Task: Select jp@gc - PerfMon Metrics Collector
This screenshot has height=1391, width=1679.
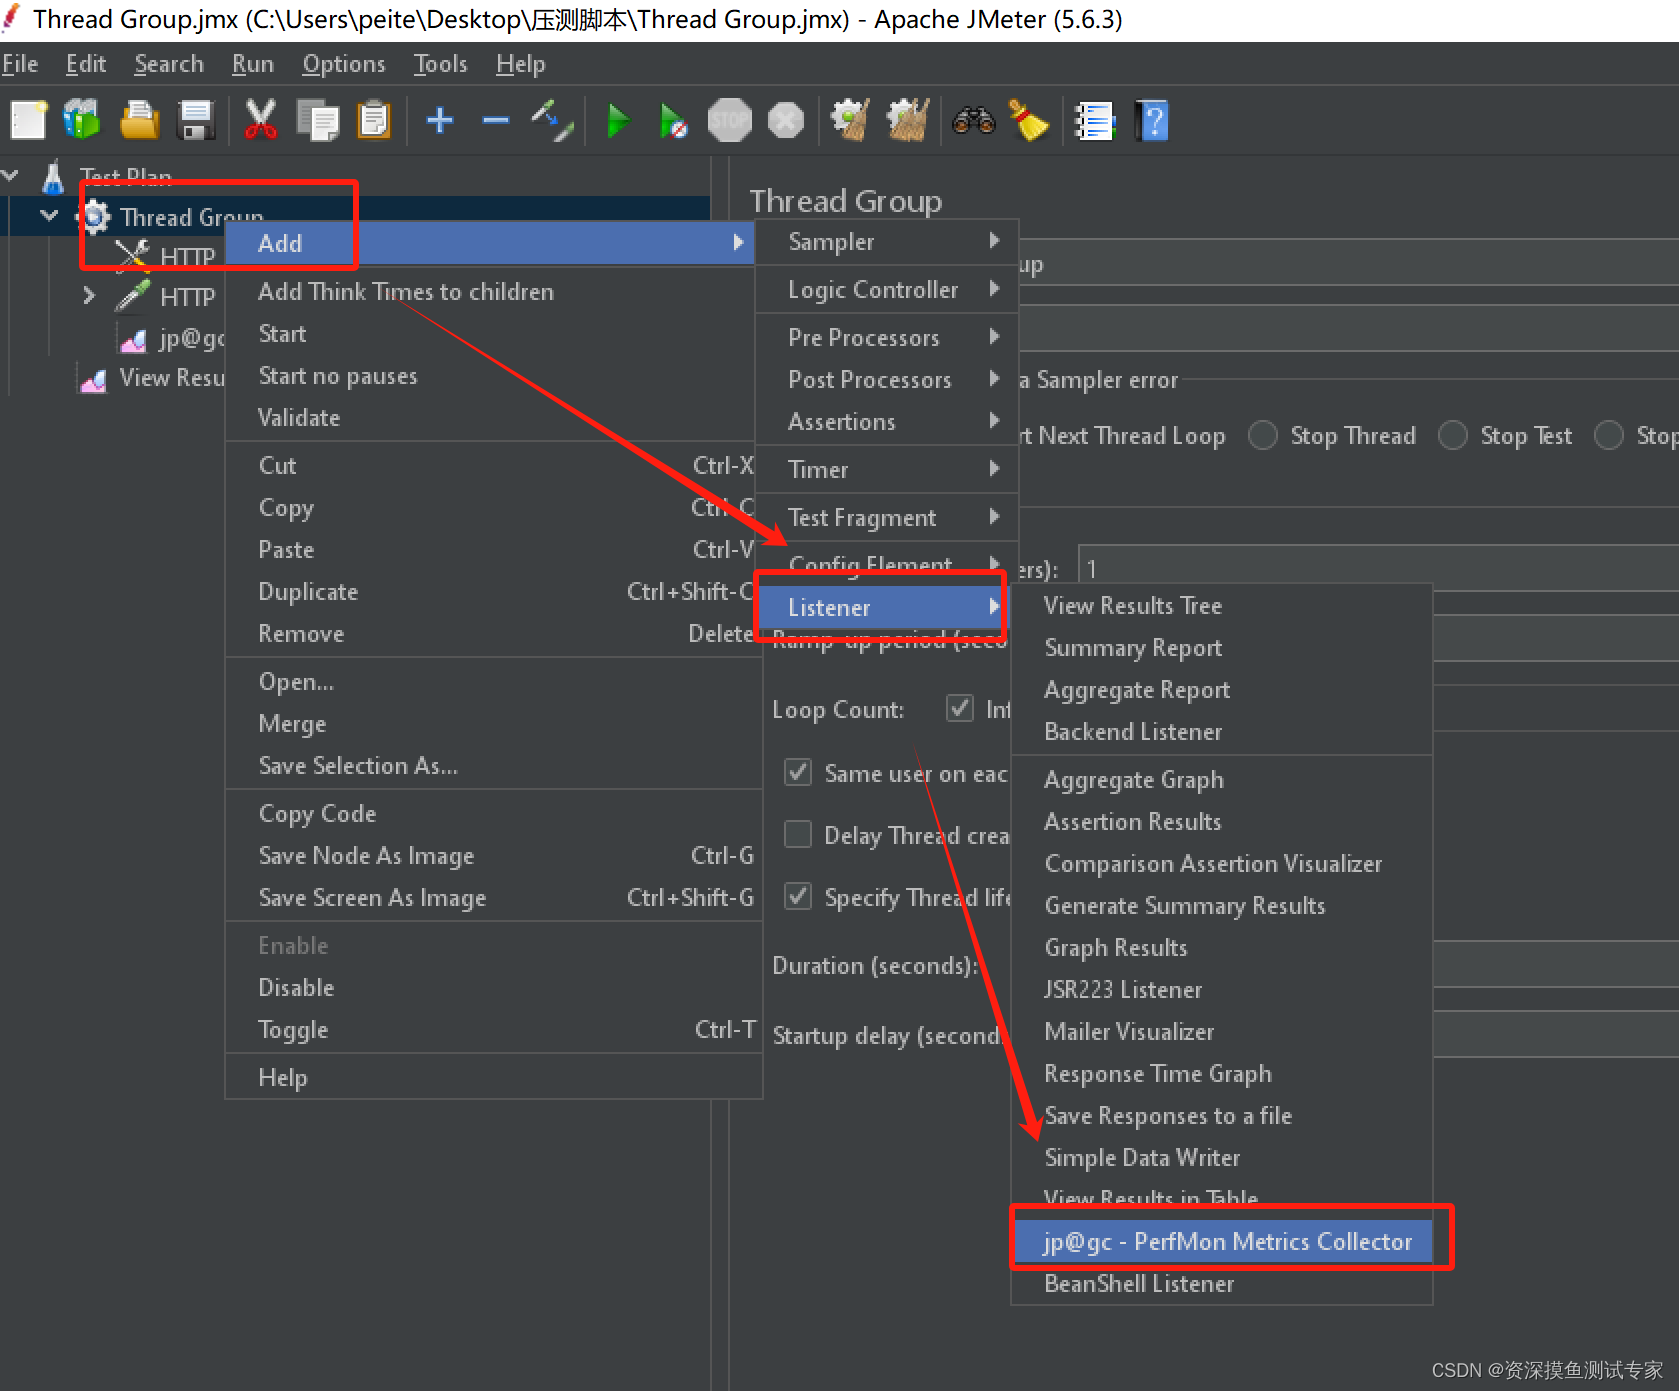Action: (1223, 1242)
